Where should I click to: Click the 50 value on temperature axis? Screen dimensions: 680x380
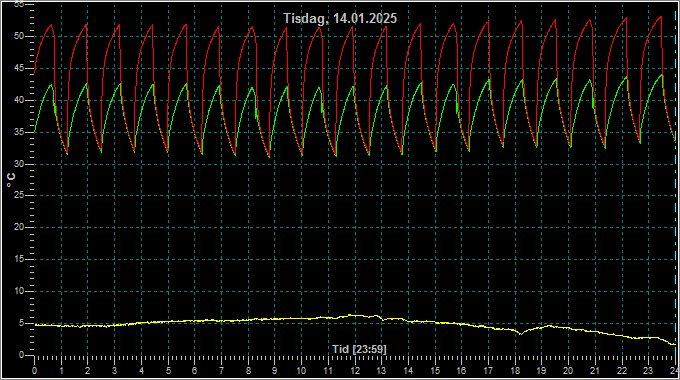pos(19,36)
